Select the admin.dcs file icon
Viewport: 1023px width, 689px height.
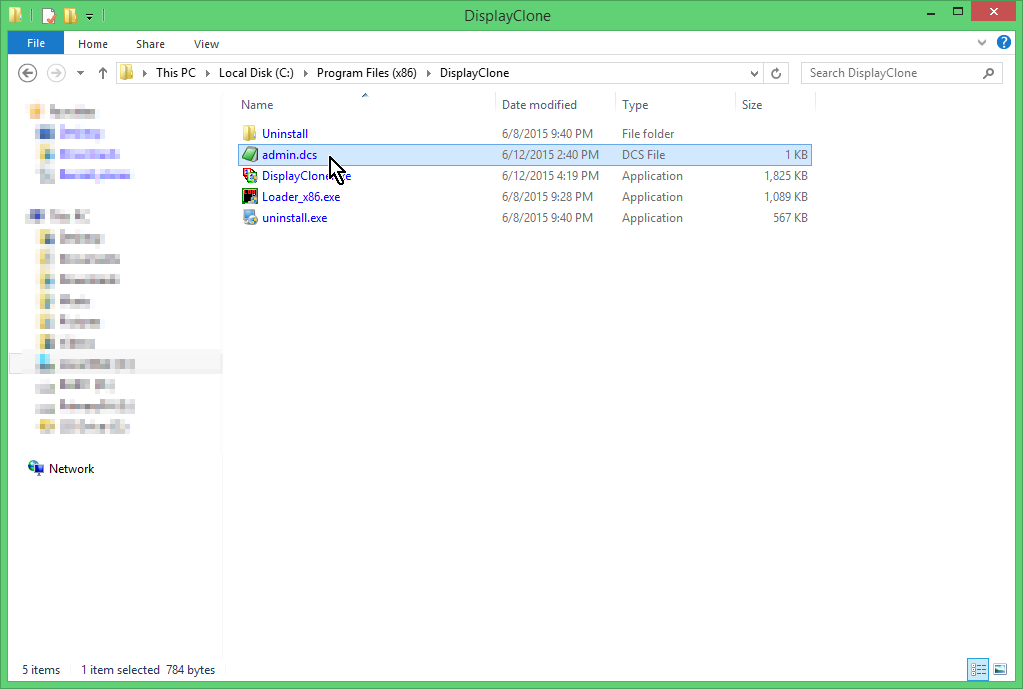[249, 155]
